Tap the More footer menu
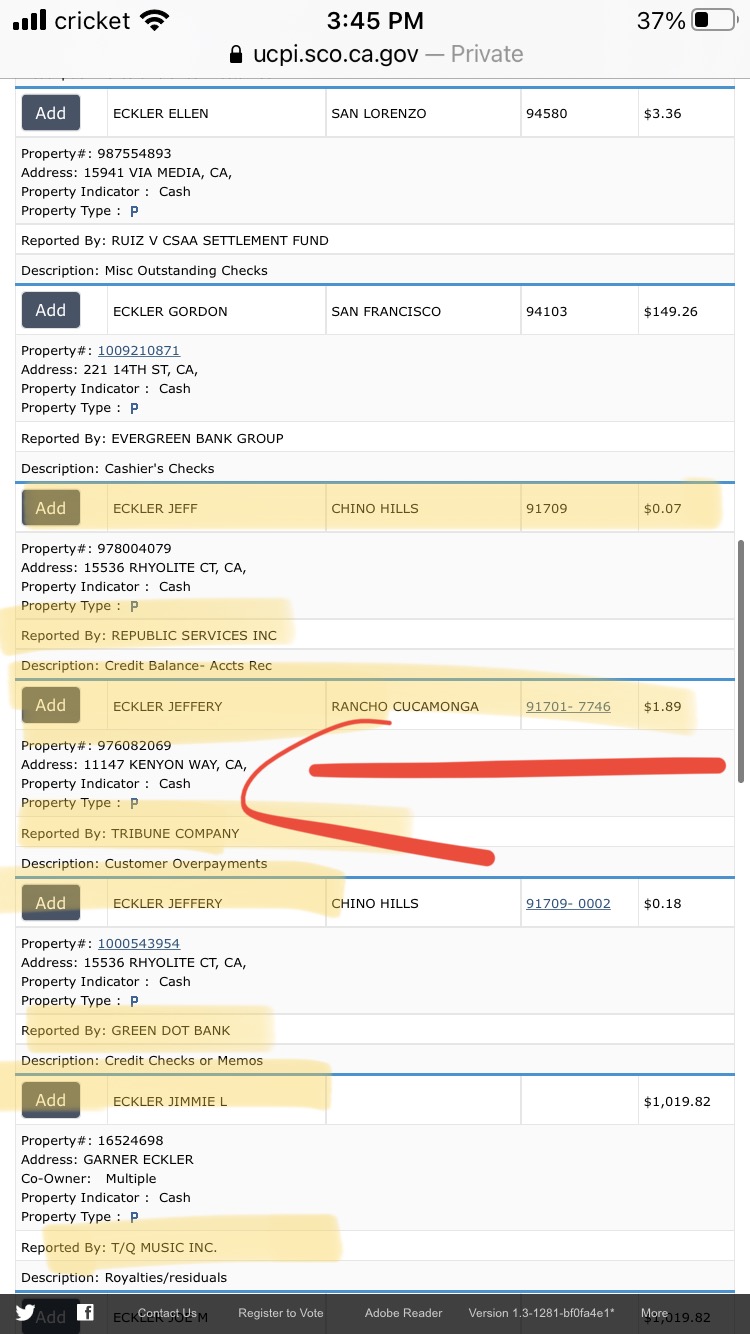 pos(655,1313)
